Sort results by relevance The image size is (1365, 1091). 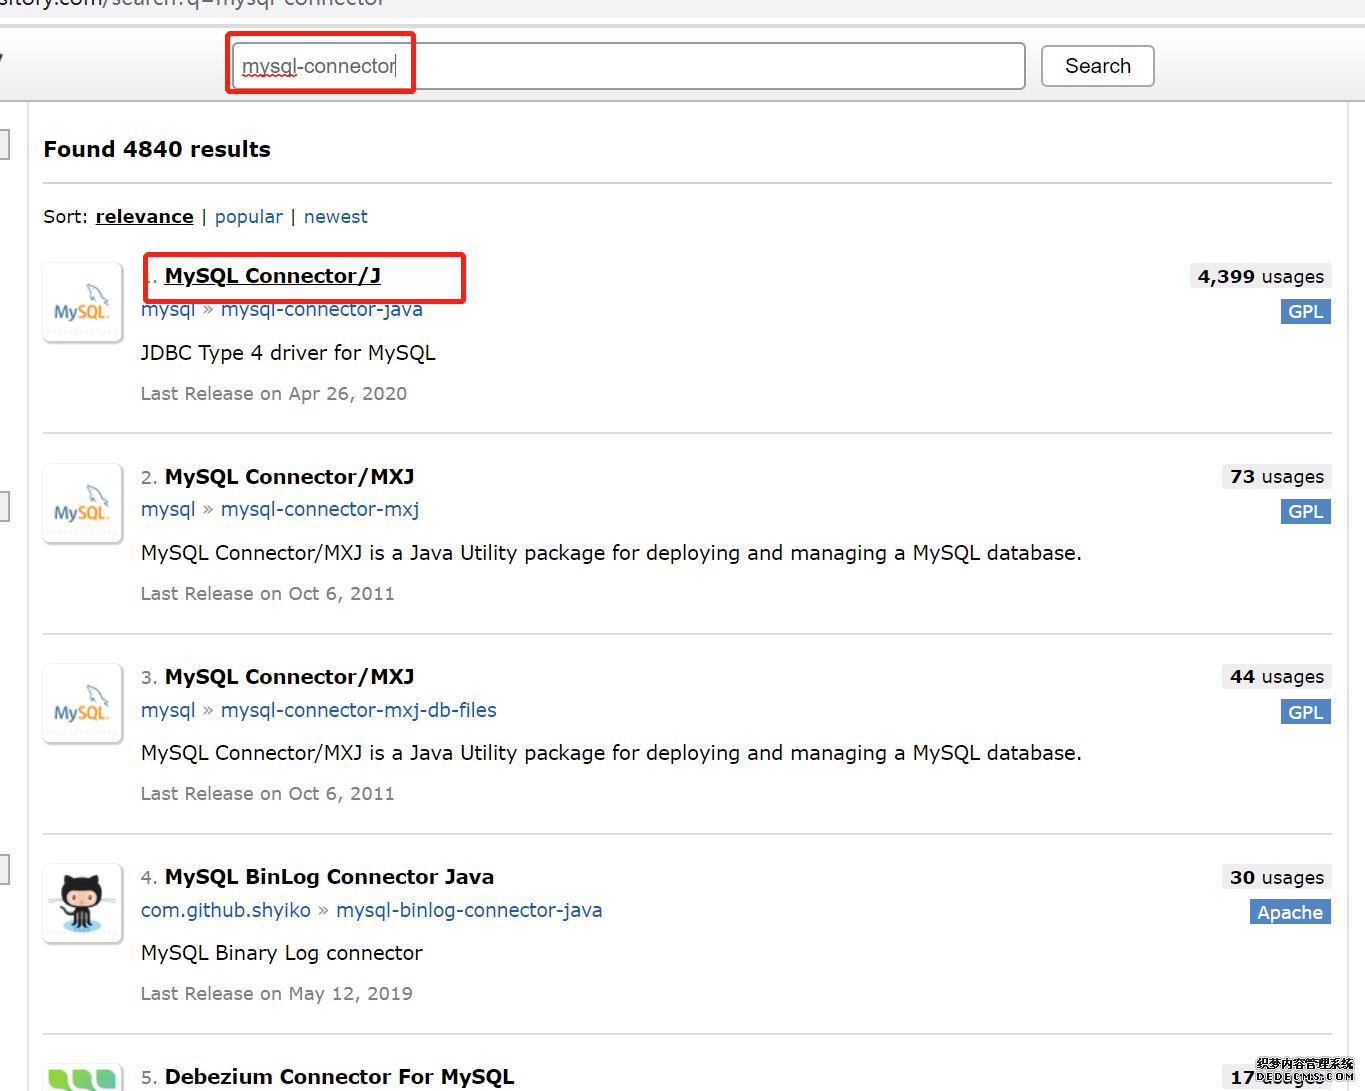click(x=144, y=217)
